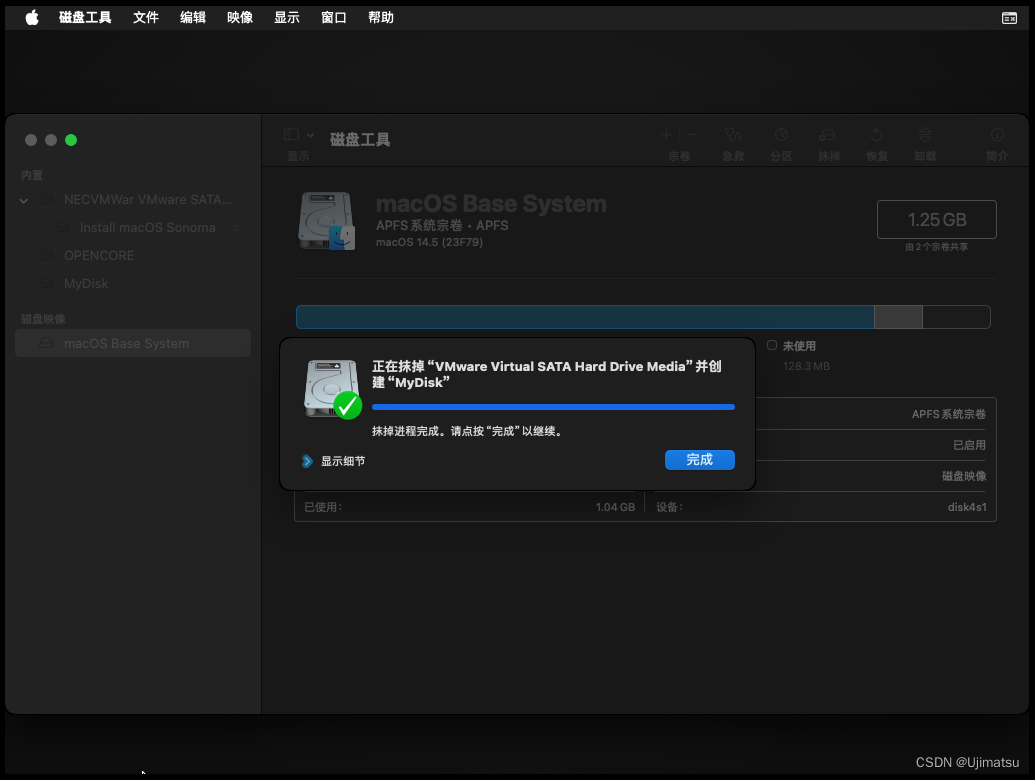Click the input source icon in menu bar
The height and width of the screenshot is (780, 1035).
tap(1009, 18)
